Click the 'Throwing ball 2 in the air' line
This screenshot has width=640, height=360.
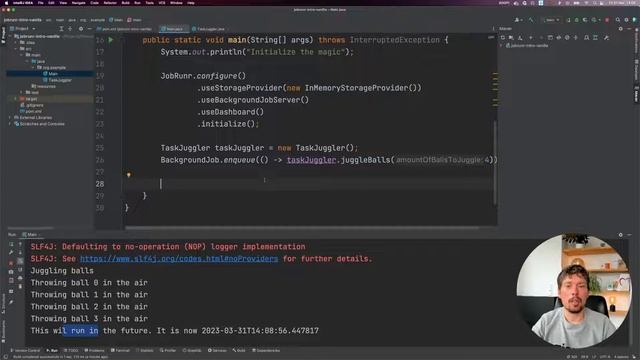tap(89, 307)
